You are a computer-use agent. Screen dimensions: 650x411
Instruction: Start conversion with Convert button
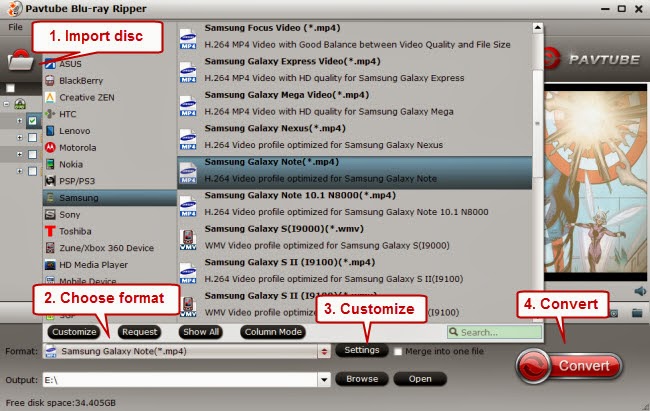(x=569, y=366)
